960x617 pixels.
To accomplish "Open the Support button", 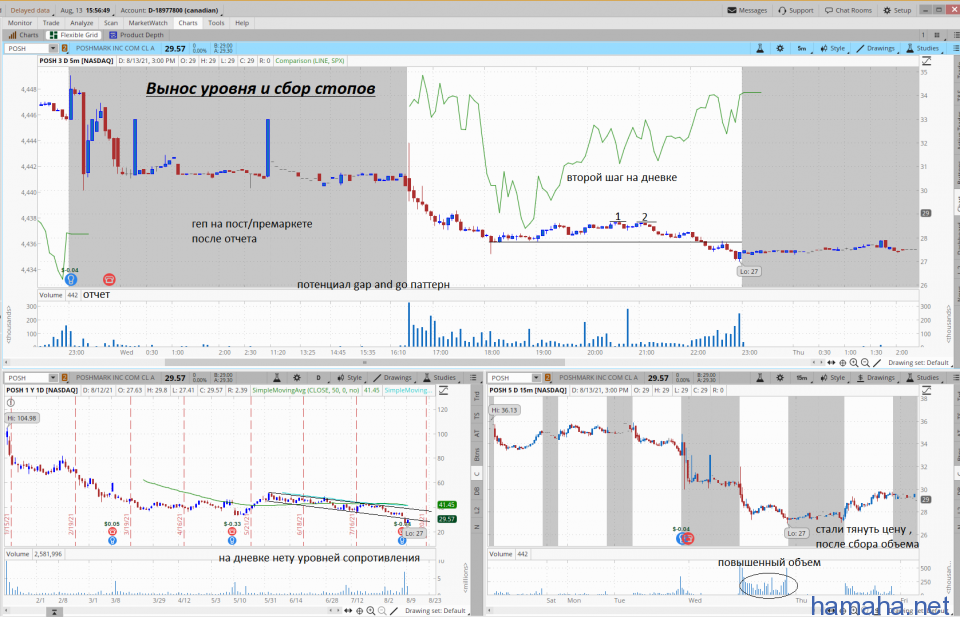I will tap(796, 10).
